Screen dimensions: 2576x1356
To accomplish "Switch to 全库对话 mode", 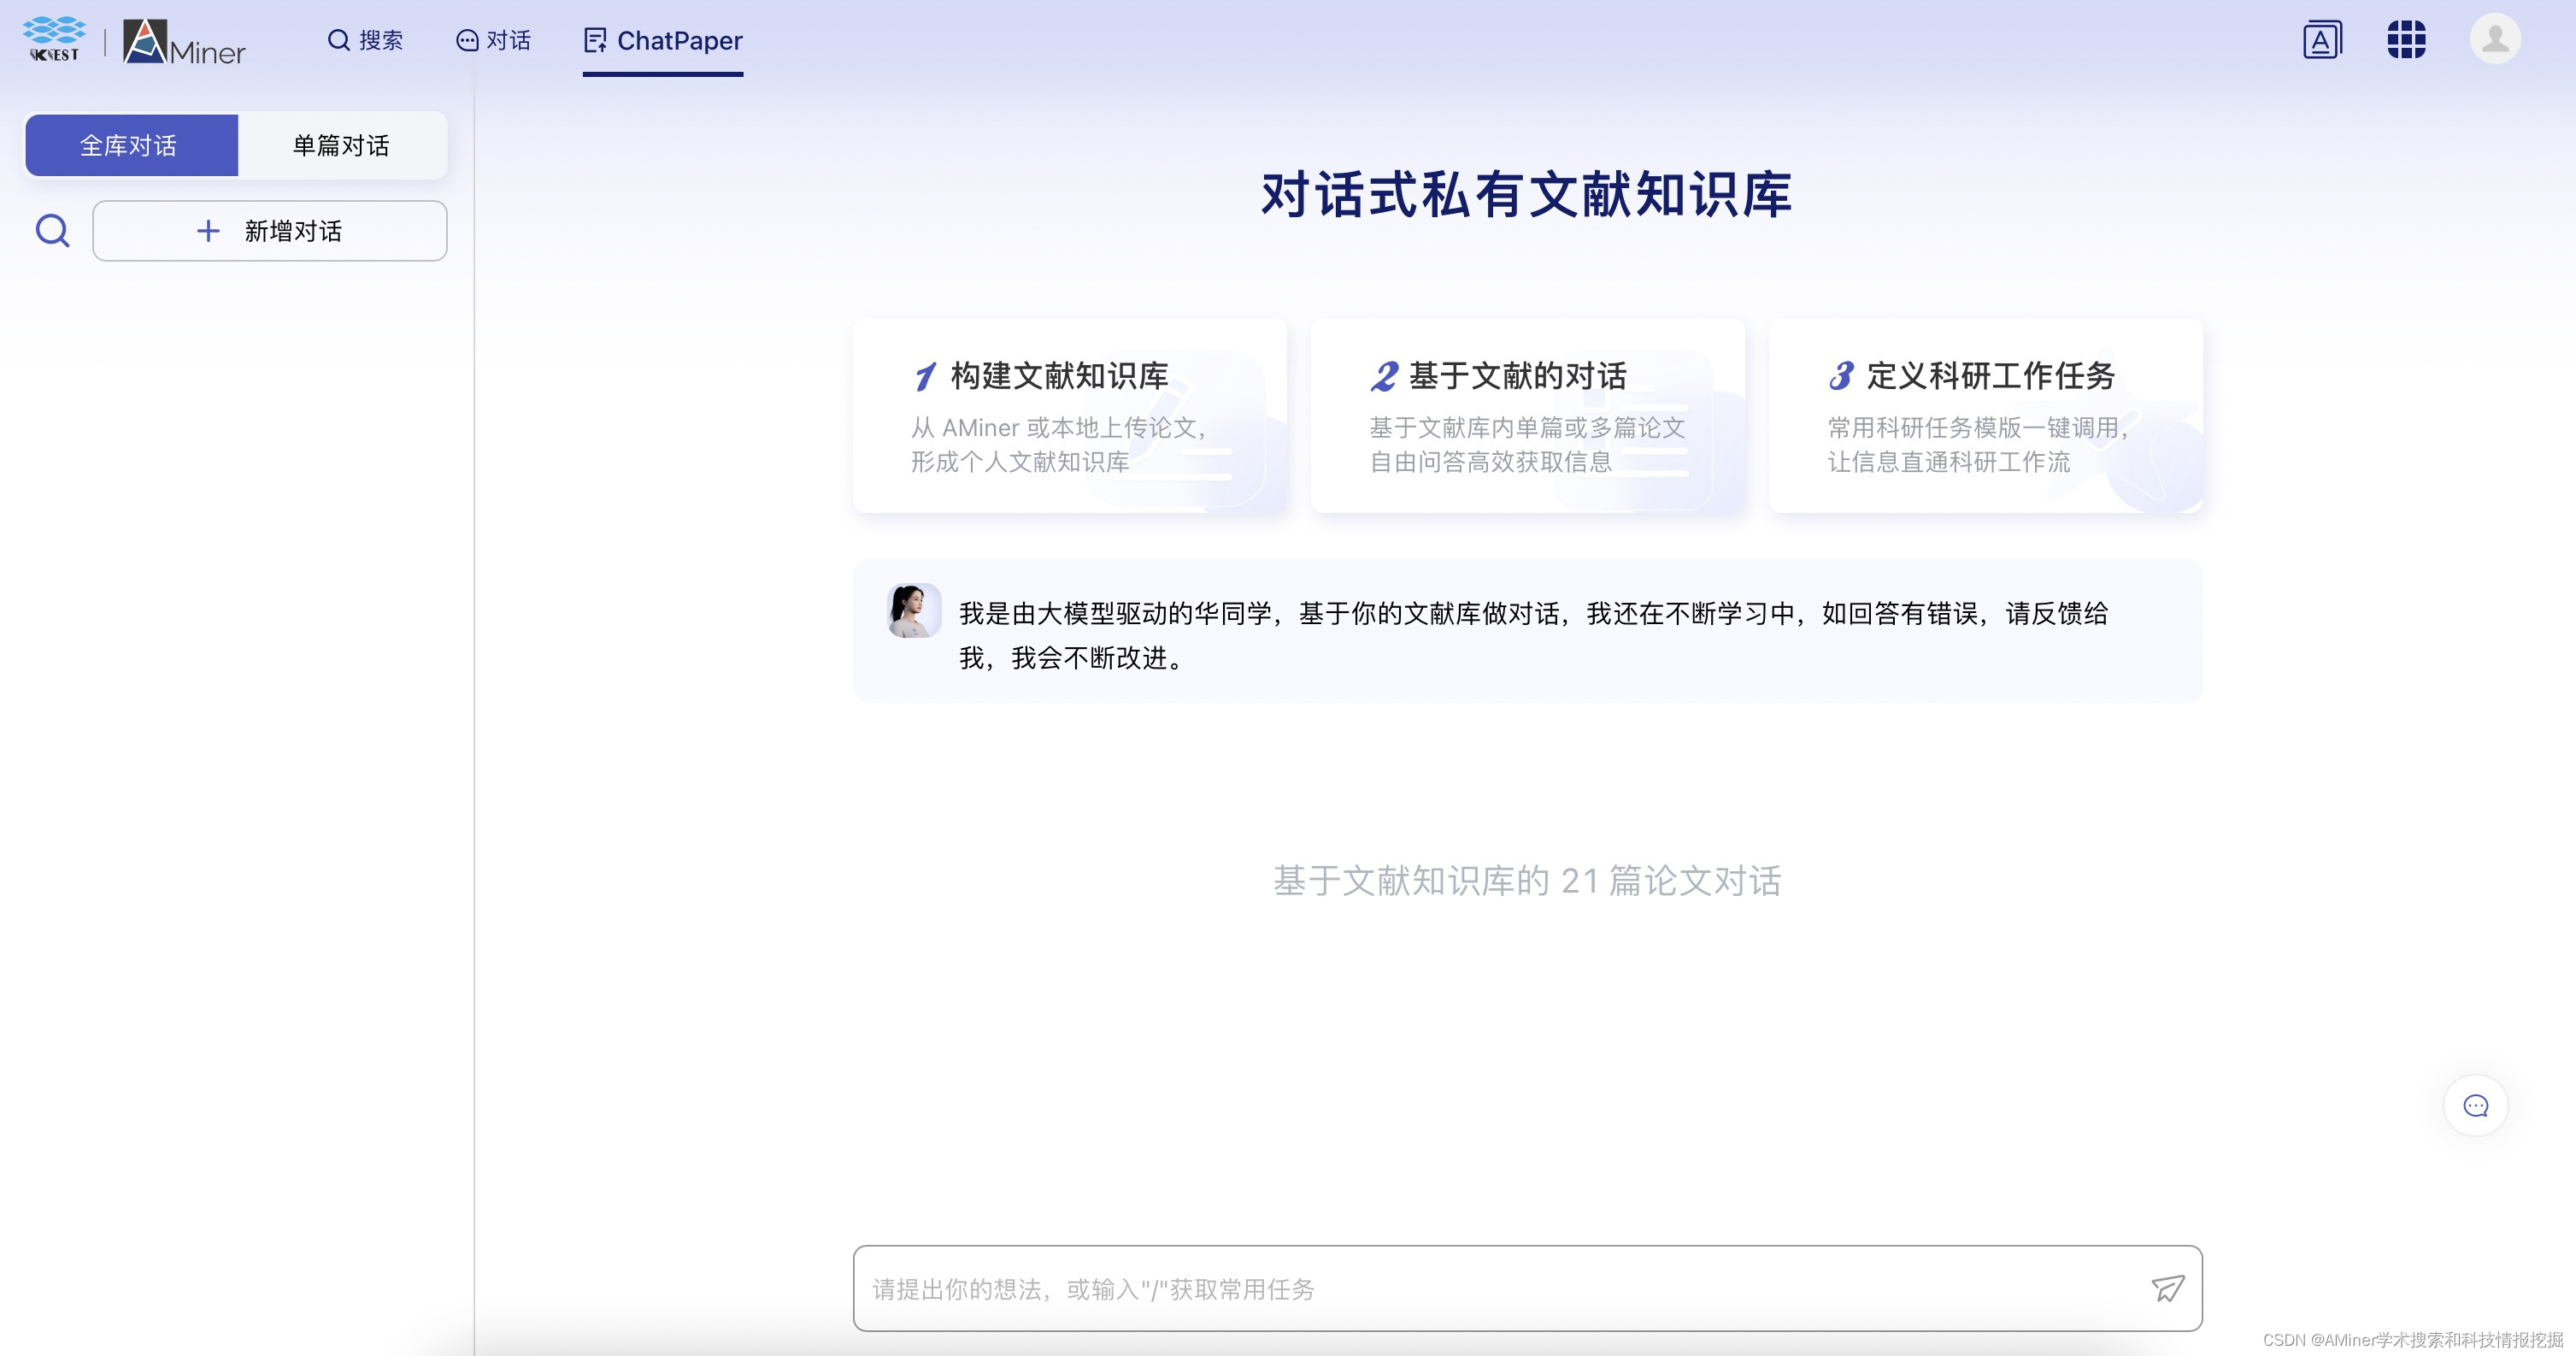I will 130,144.
